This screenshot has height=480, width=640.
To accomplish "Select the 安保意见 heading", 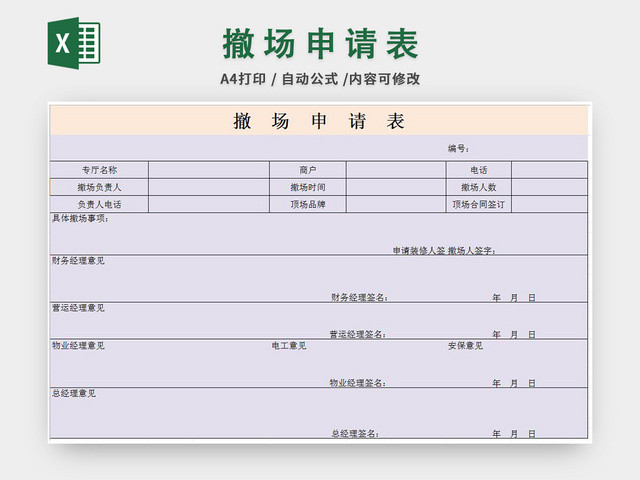I will pos(465,346).
